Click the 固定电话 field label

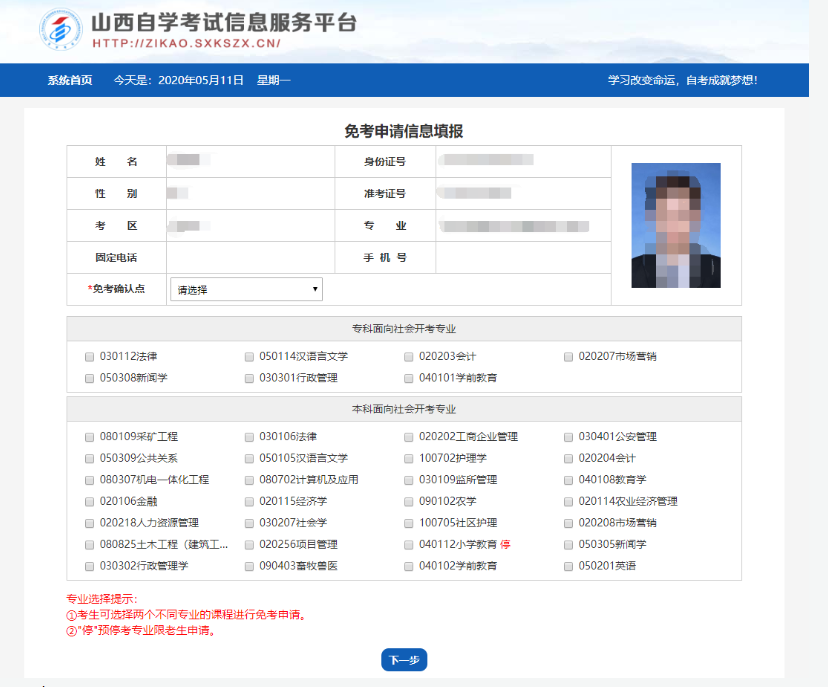tap(116, 258)
